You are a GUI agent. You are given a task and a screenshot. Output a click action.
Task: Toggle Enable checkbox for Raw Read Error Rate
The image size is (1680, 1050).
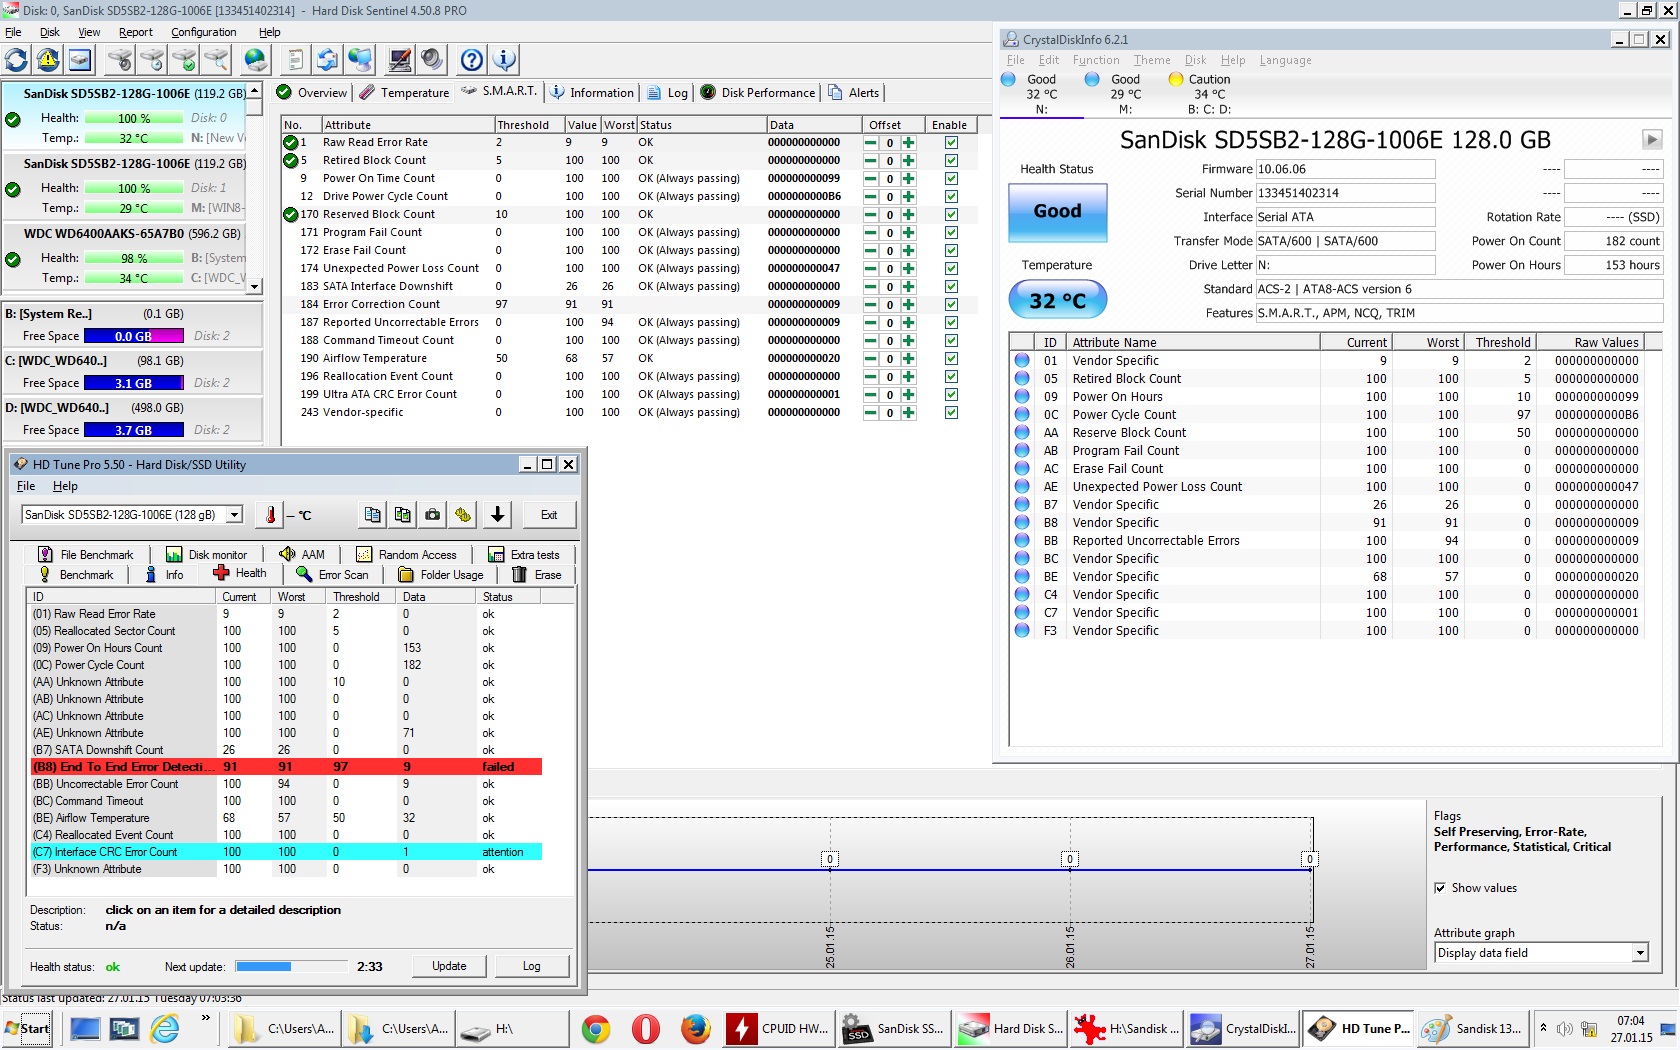pyautogui.click(x=951, y=143)
